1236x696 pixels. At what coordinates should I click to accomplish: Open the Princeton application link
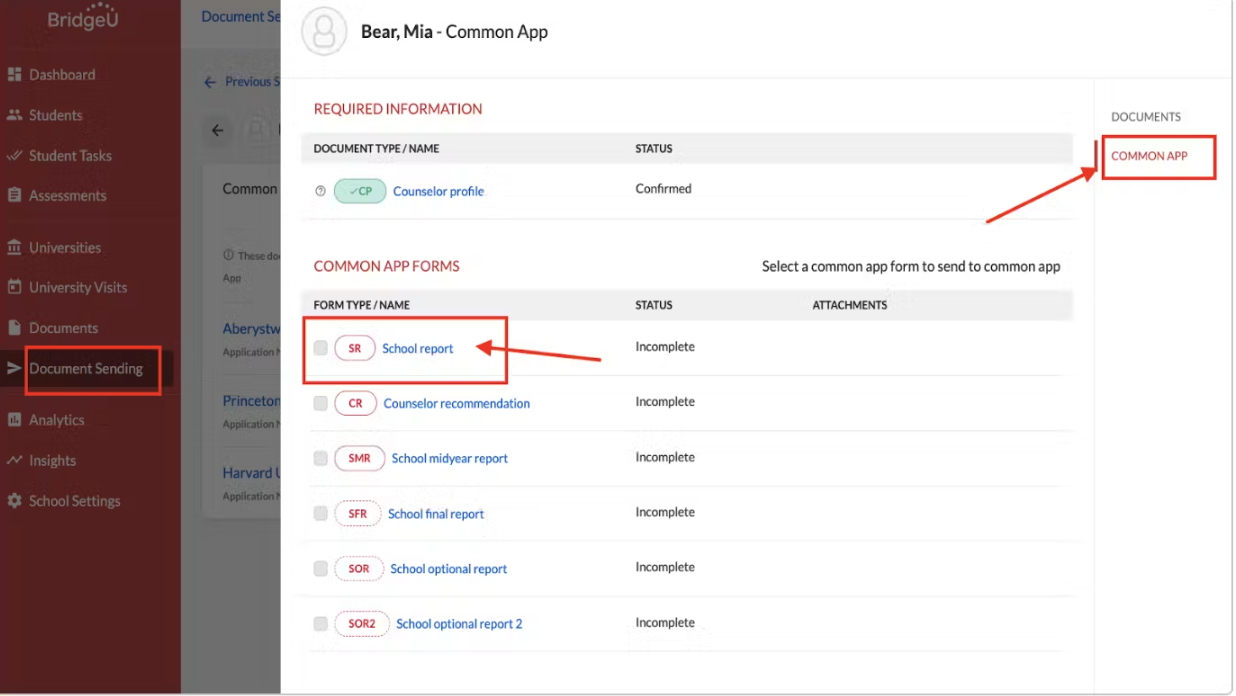click(x=251, y=401)
